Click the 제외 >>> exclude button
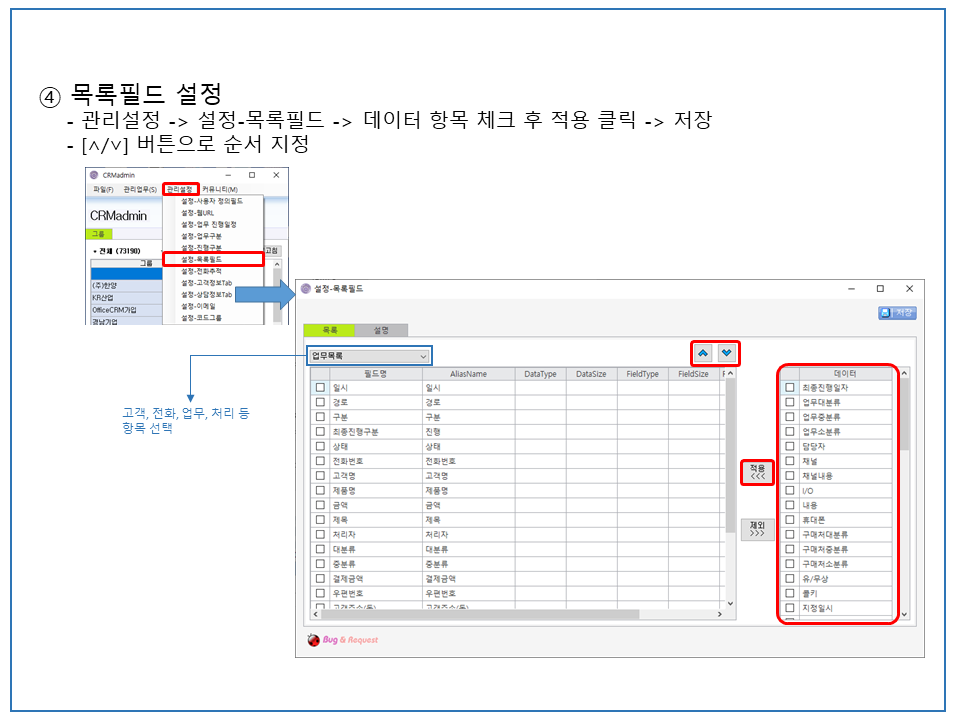 point(757,529)
